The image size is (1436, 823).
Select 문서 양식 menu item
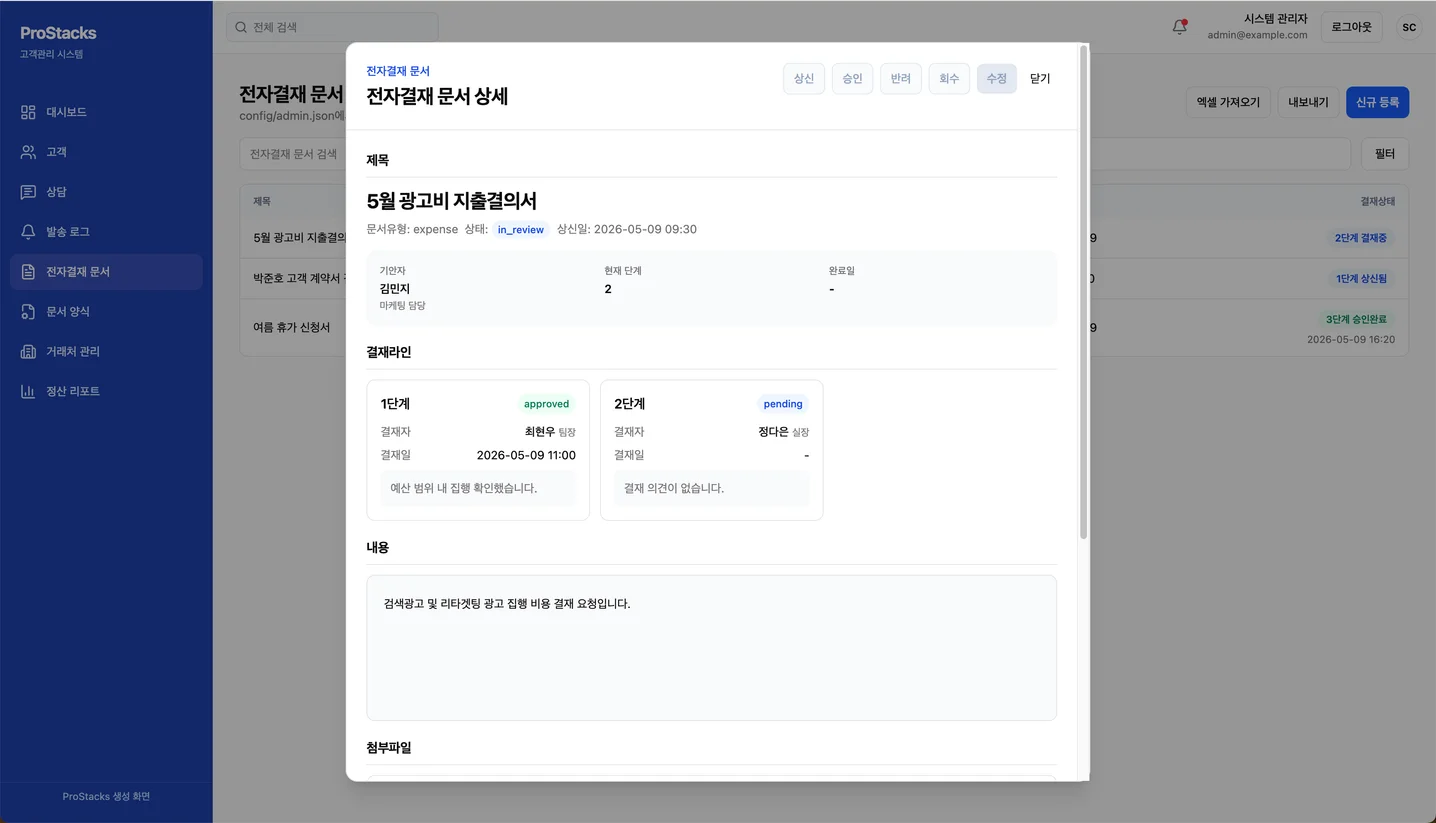tap(106, 312)
